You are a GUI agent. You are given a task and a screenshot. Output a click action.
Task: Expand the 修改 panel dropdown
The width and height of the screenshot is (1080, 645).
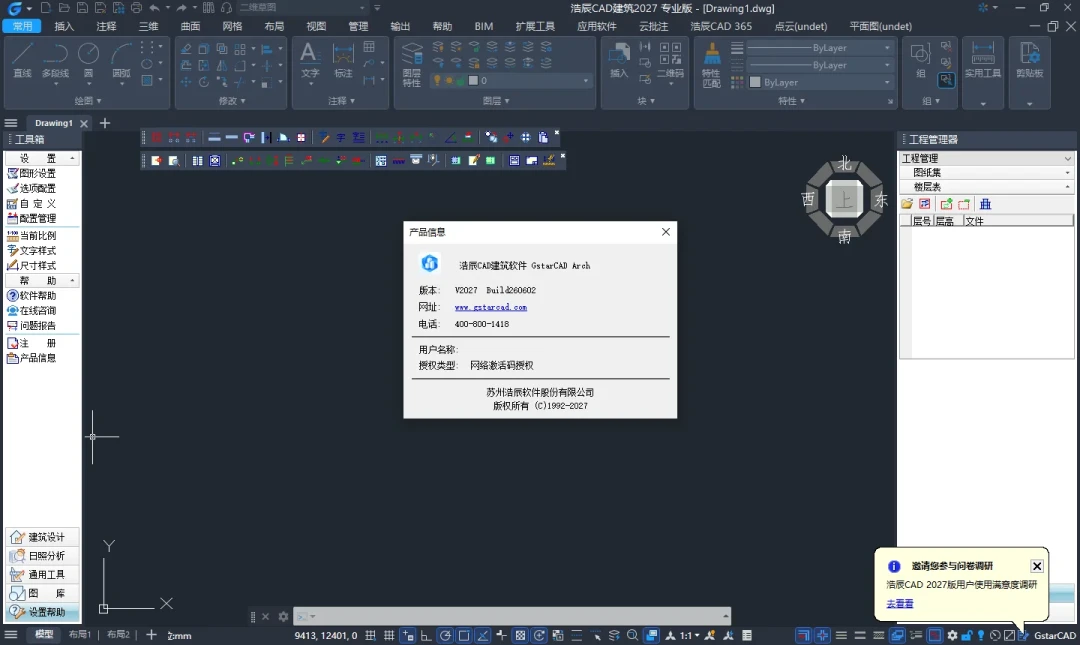click(x=231, y=101)
